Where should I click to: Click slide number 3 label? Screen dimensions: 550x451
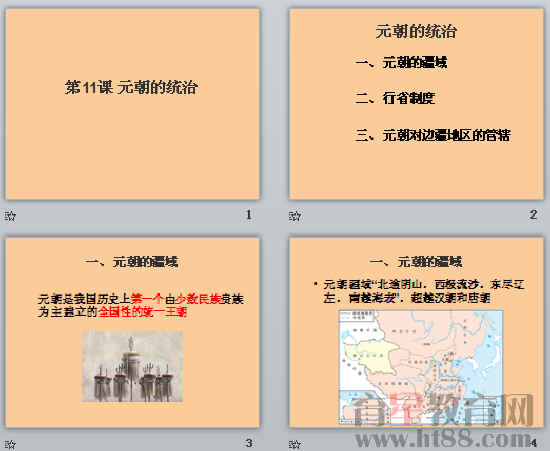click(249, 443)
